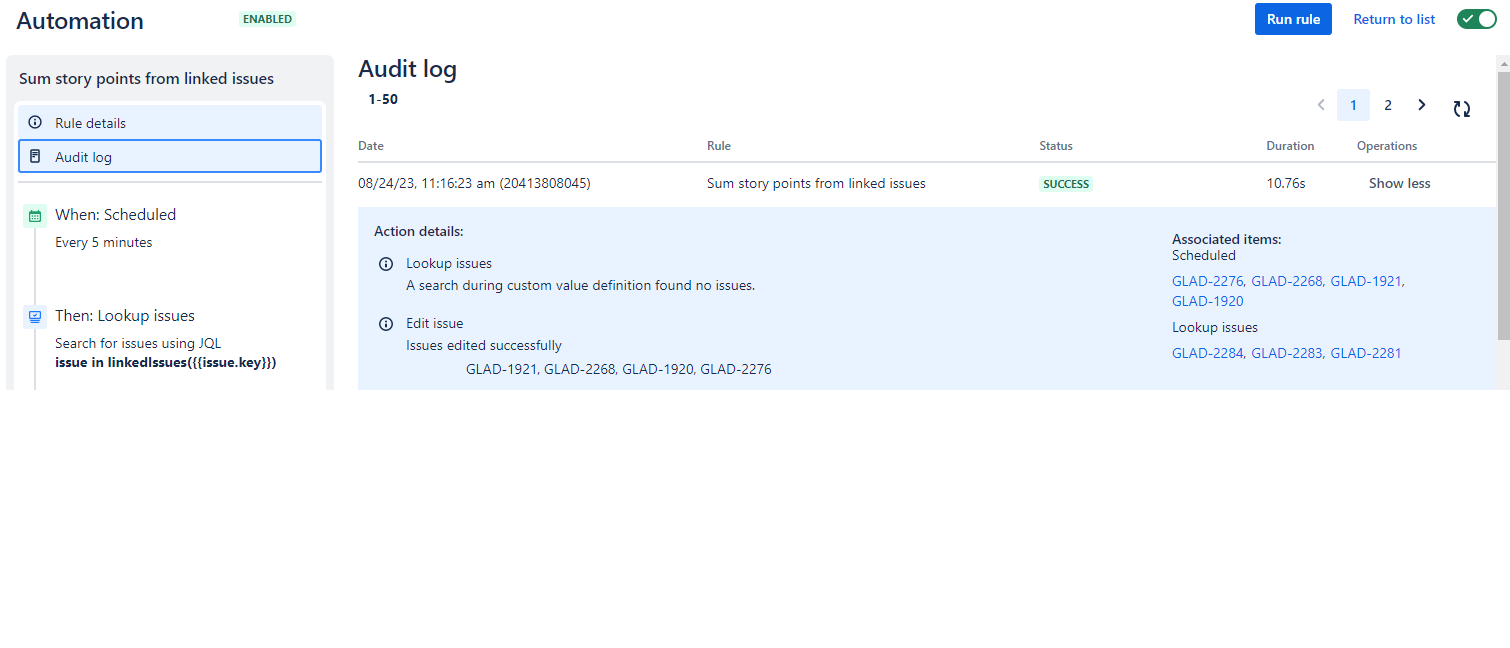
Task: Click the refresh audit log icon
Action: 1462,108
